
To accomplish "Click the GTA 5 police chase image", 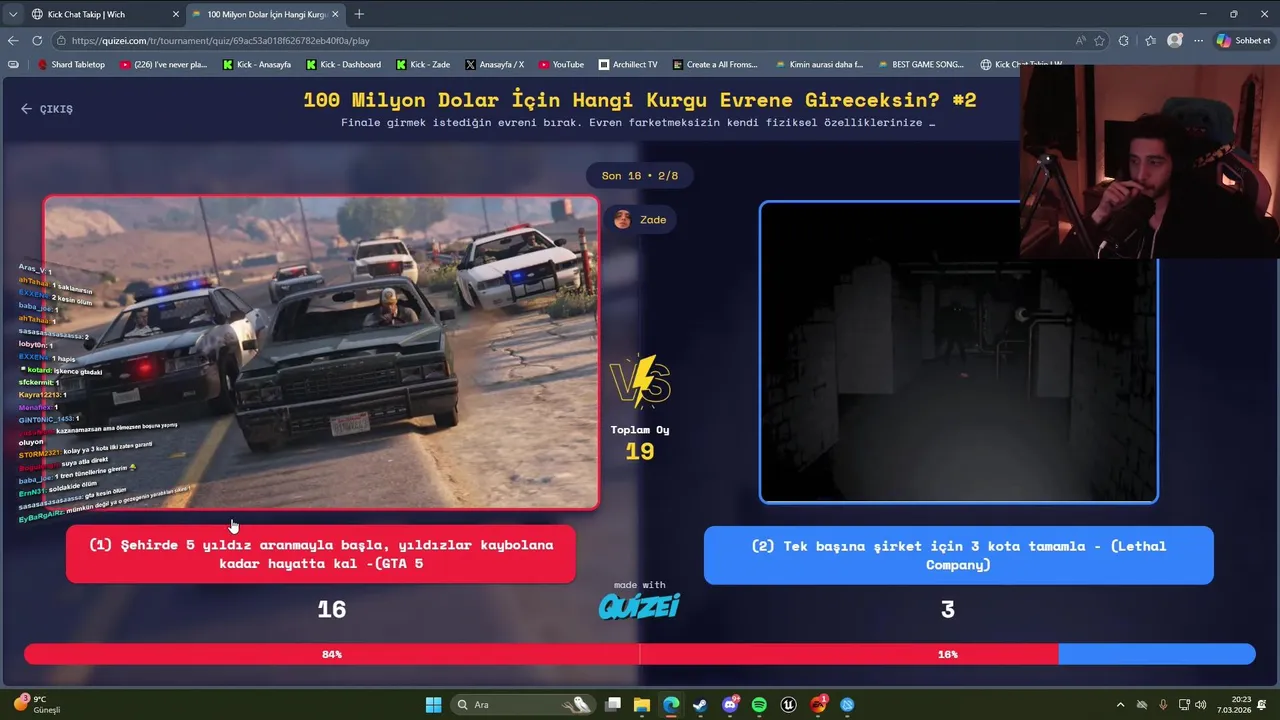I will (321, 352).
